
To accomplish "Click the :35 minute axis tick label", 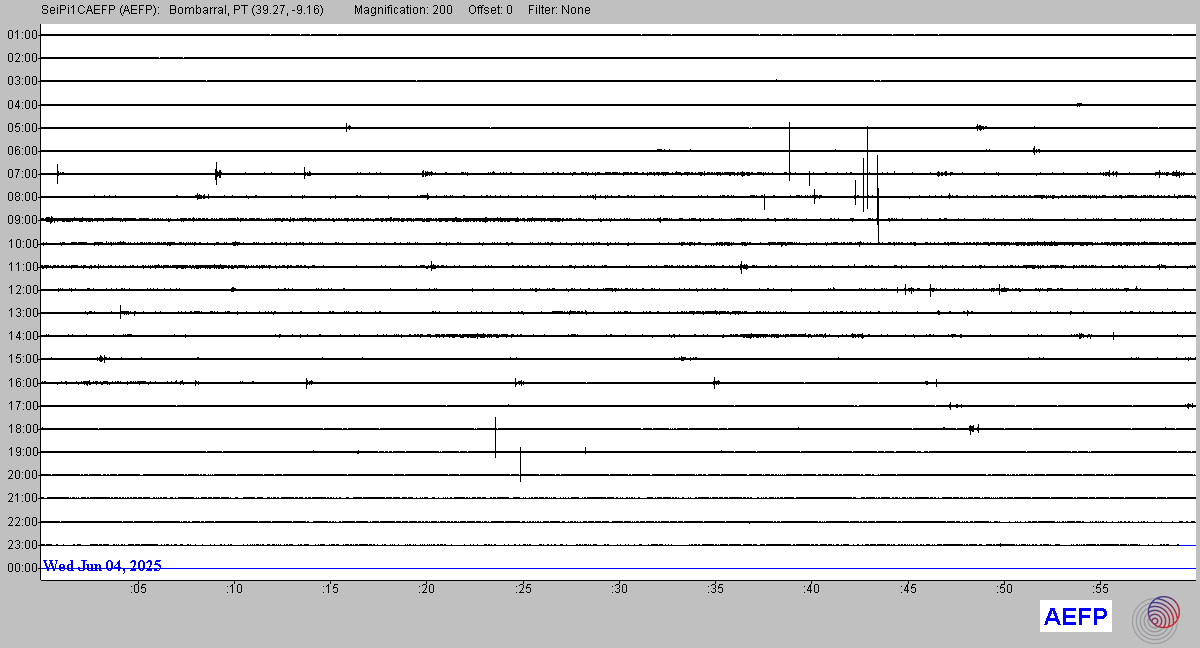I will (x=715, y=589).
